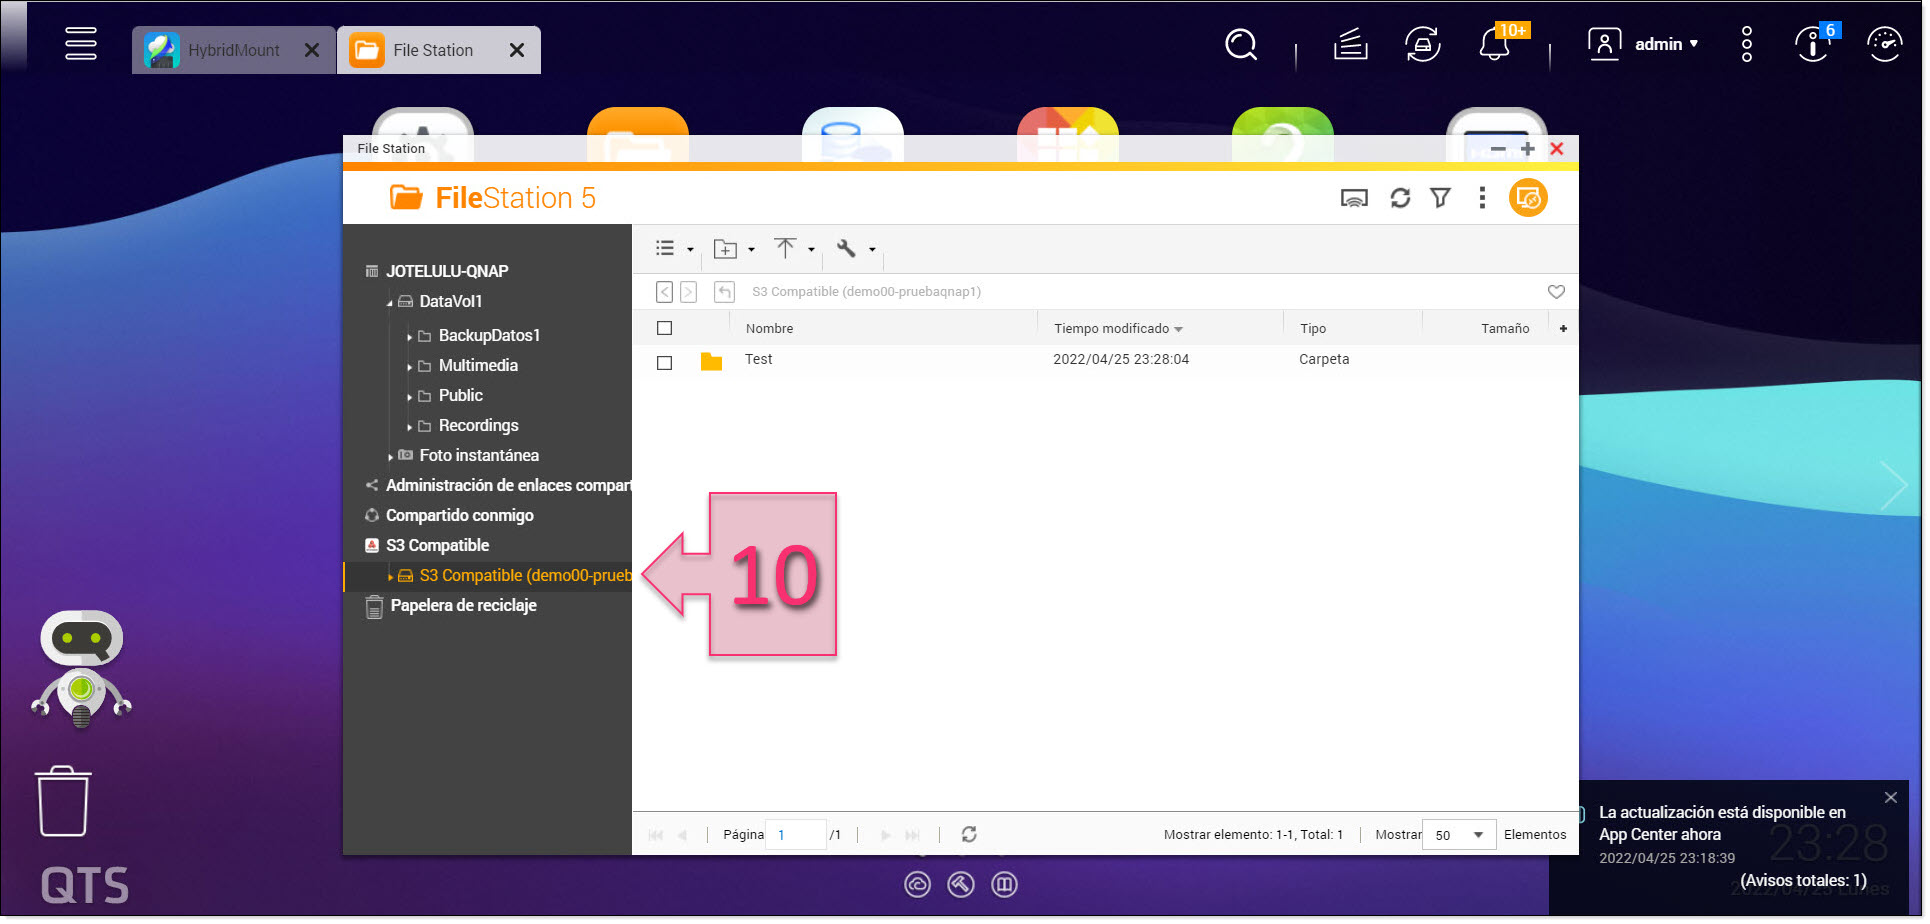Mark current location as favorite via heart icon

point(1556,291)
